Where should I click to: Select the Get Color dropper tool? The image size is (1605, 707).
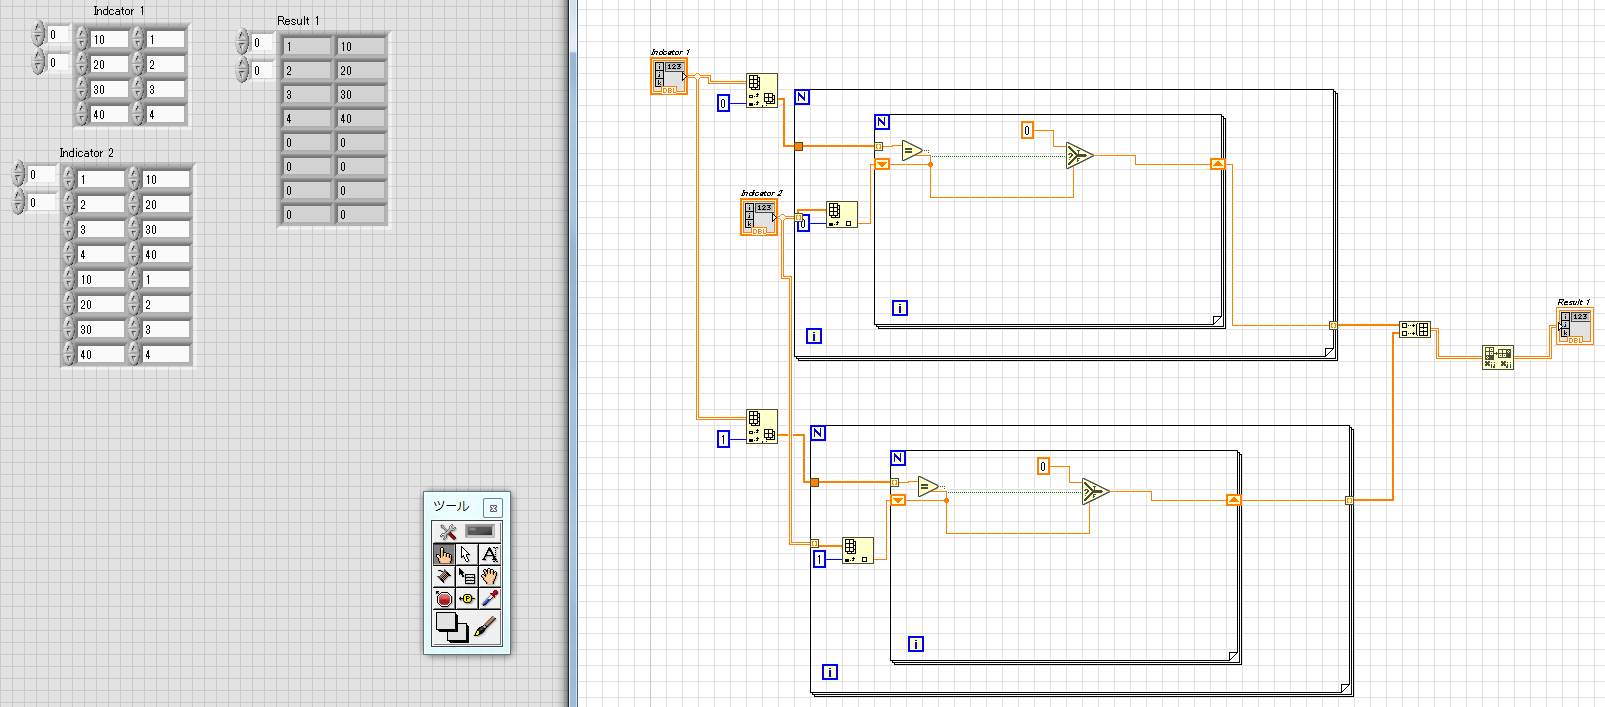coord(489,599)
